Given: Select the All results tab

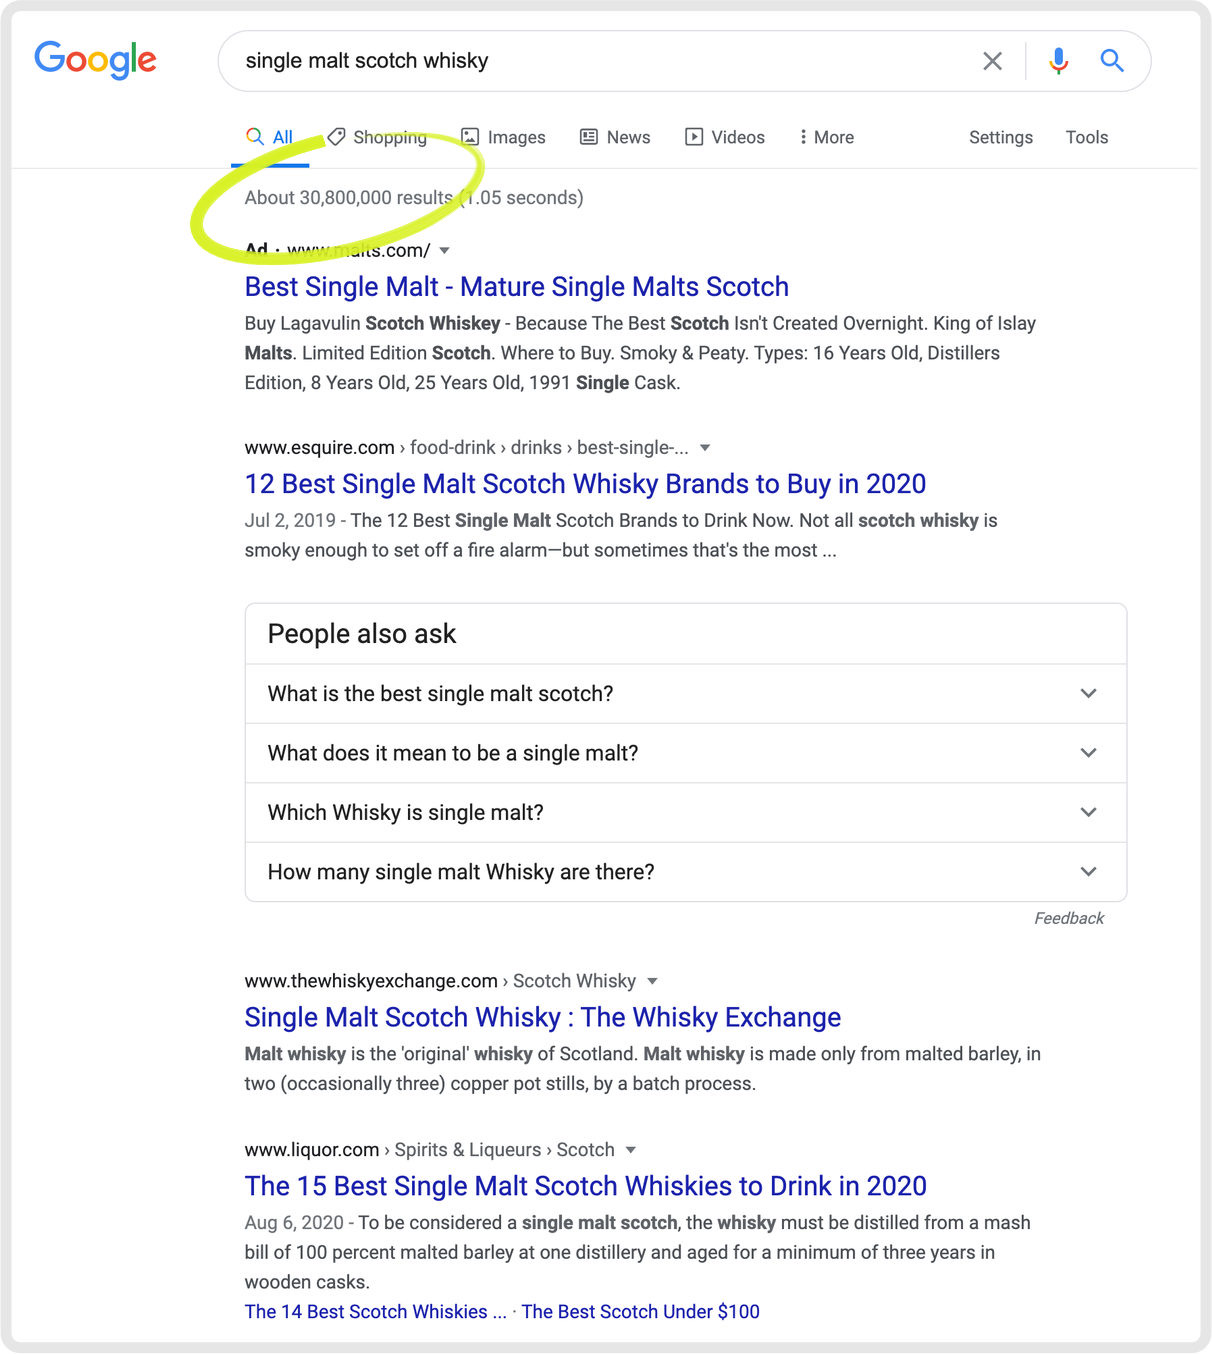Looking at the screenshot, I should click(270, 137).
